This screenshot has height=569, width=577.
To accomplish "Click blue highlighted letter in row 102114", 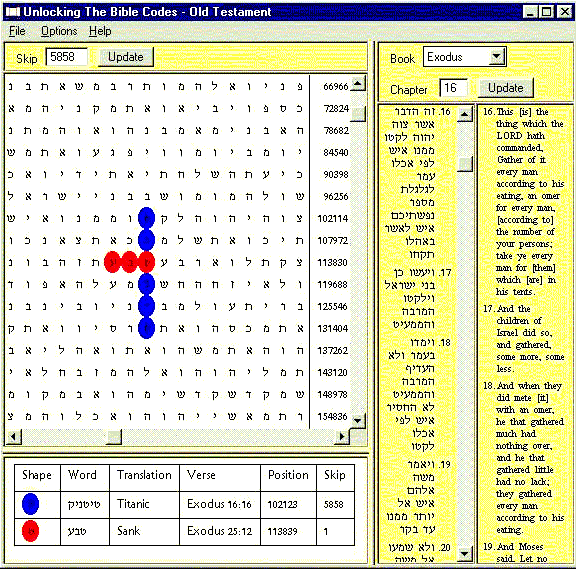I will pyautogui.click(x=146, y=218).
